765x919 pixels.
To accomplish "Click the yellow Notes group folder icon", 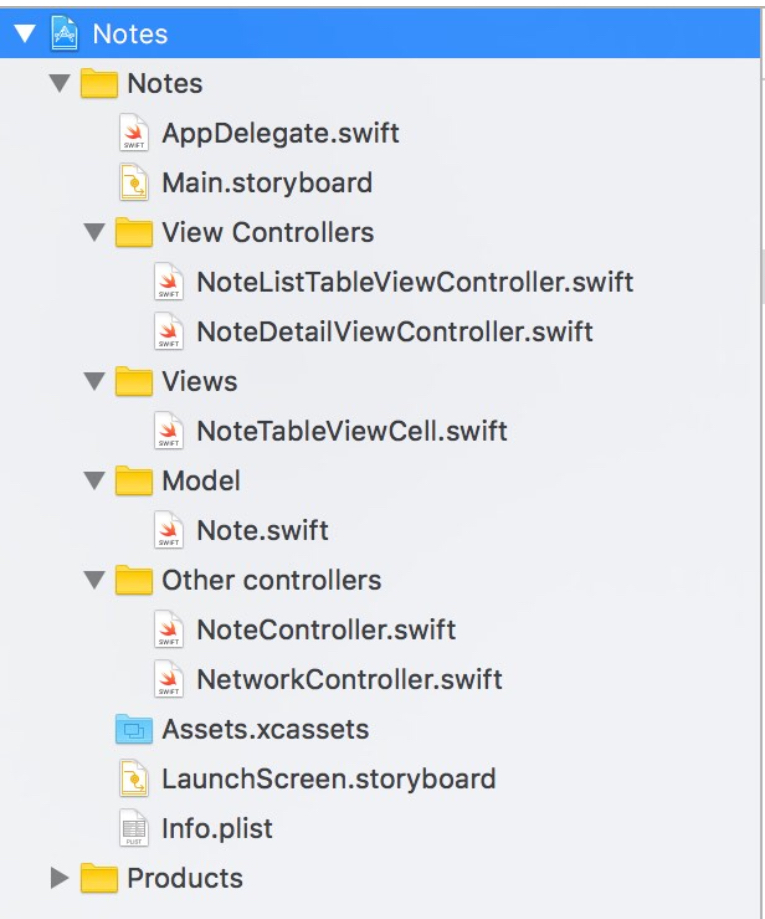I will (x=98, y=83).
